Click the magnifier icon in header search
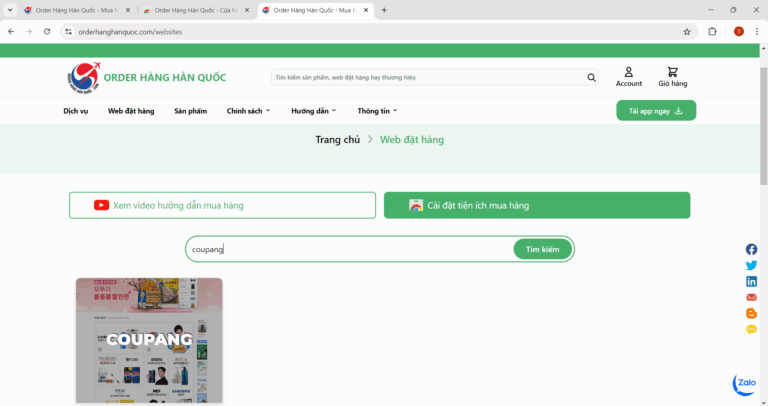This screenshot has width=768, height=406. 591,77
